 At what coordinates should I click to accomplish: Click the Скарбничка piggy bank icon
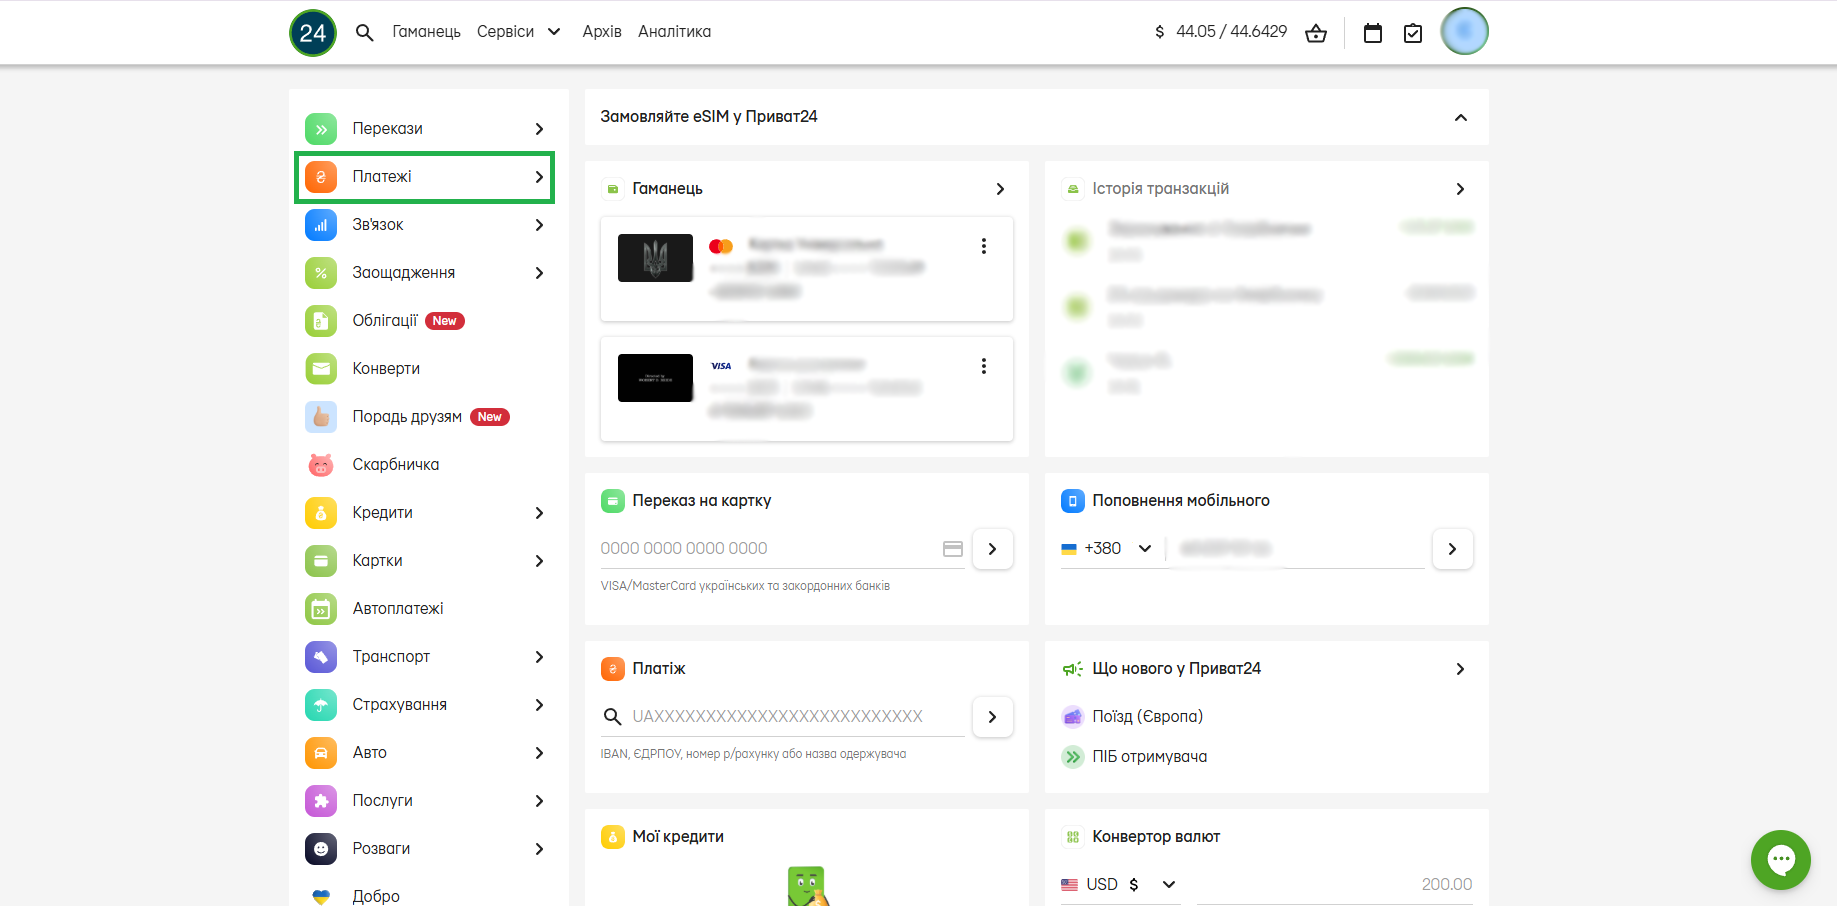(321, 465)
